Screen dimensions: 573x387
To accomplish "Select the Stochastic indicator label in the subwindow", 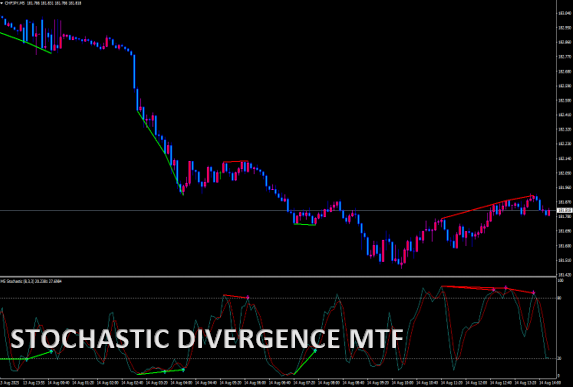I will [31, 281].
